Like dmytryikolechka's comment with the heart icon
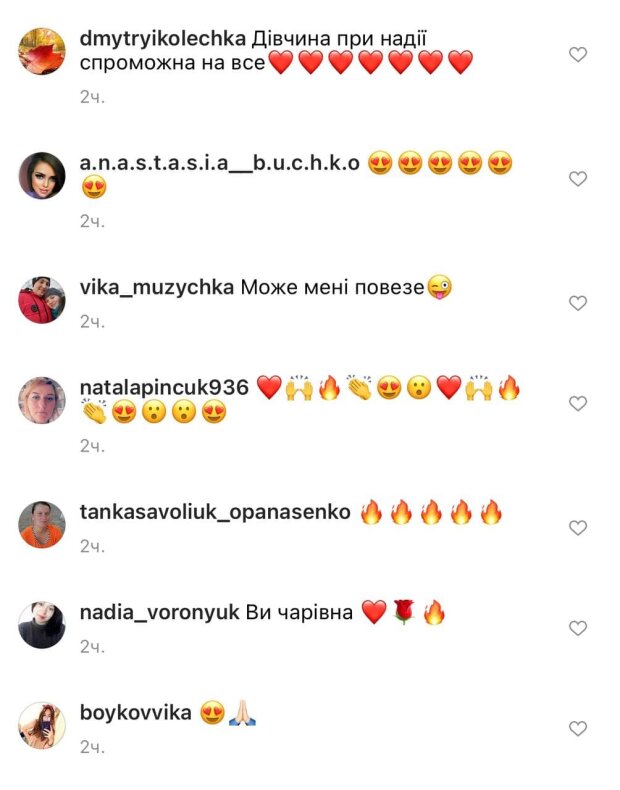 578,54
